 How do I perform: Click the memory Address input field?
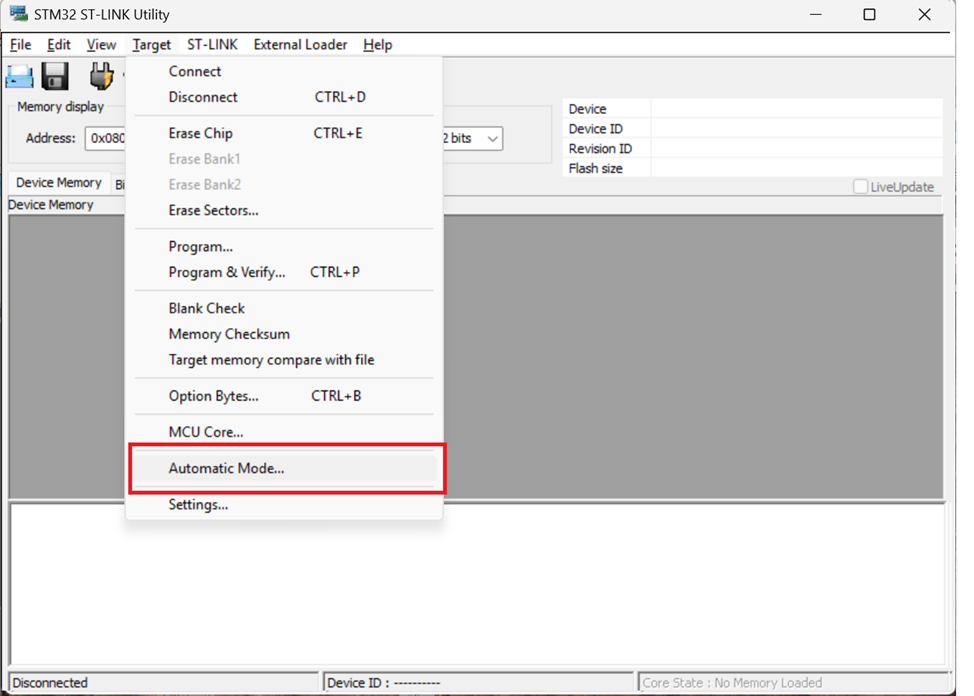coord(105,139)
